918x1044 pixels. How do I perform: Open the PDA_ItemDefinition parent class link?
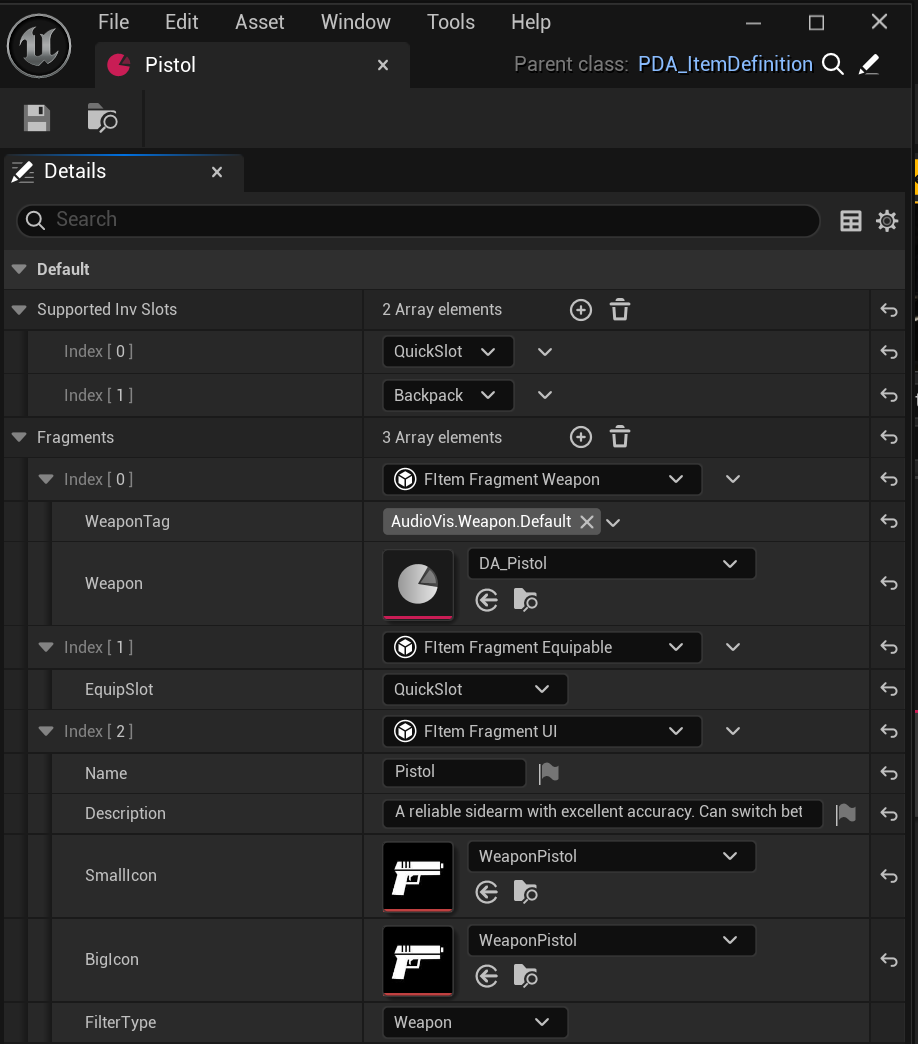point(725,64)
